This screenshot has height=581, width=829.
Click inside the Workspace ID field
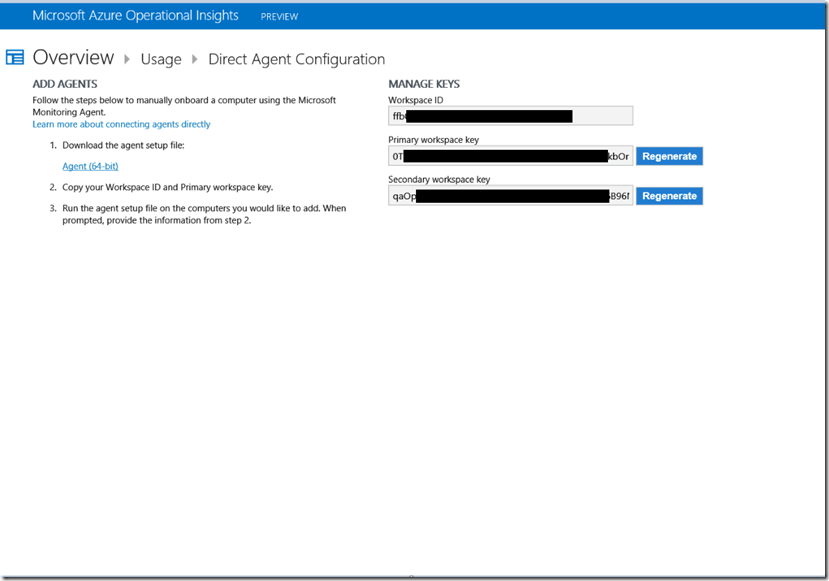pos(510,116)
